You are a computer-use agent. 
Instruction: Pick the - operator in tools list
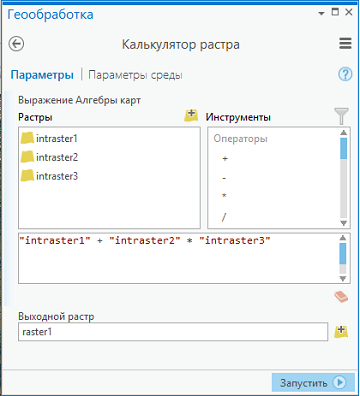[x=224, y=179]
